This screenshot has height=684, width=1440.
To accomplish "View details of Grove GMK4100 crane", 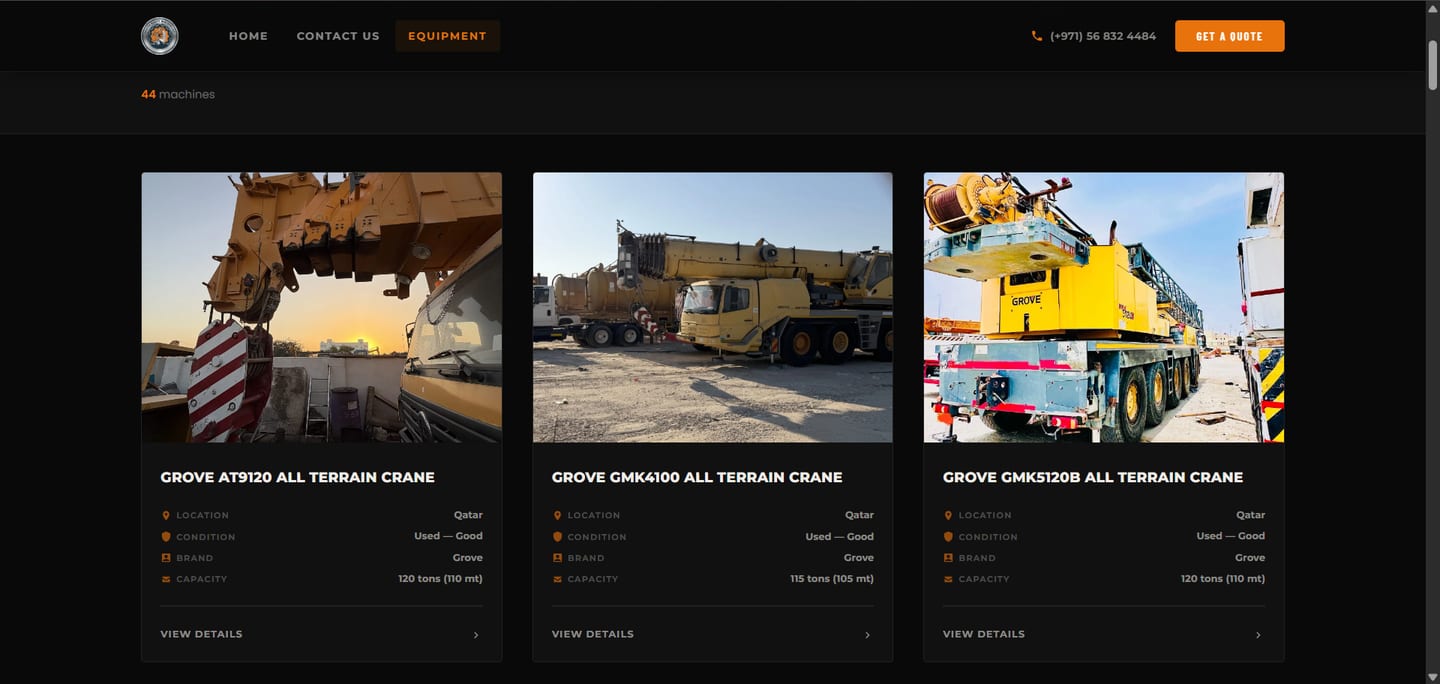I will pyautogui.click(x=592, y=634).
